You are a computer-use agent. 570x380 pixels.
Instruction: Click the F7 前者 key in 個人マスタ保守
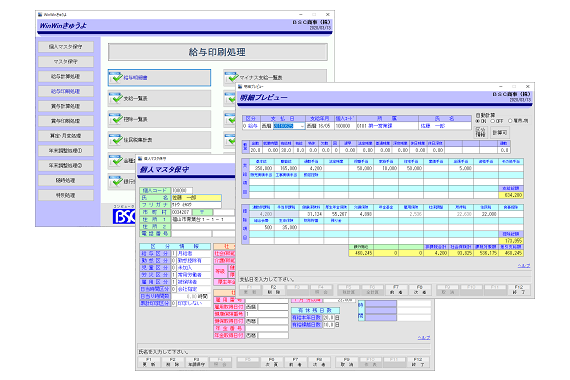tap(295, 362)
